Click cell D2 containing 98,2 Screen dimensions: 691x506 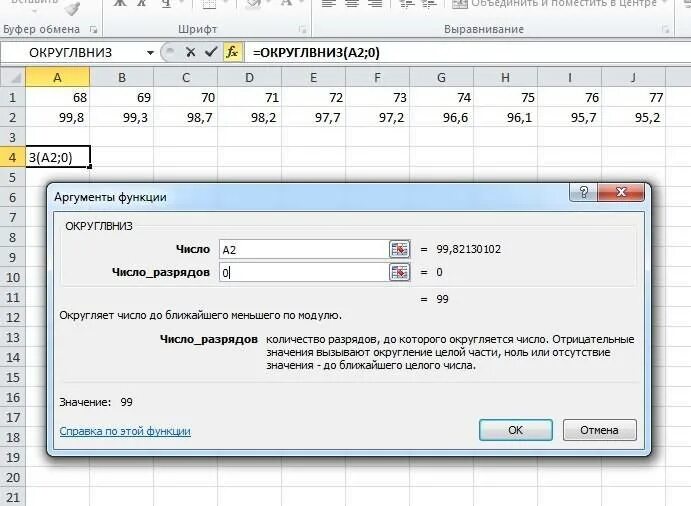tap(249, 118)
